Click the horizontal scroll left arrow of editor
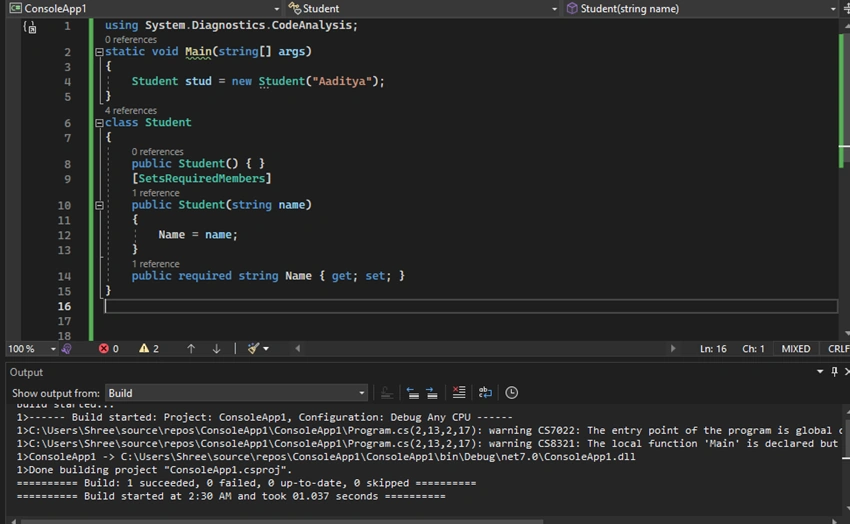The width and height of the screenshot is (850, 524). click(298, 348)
